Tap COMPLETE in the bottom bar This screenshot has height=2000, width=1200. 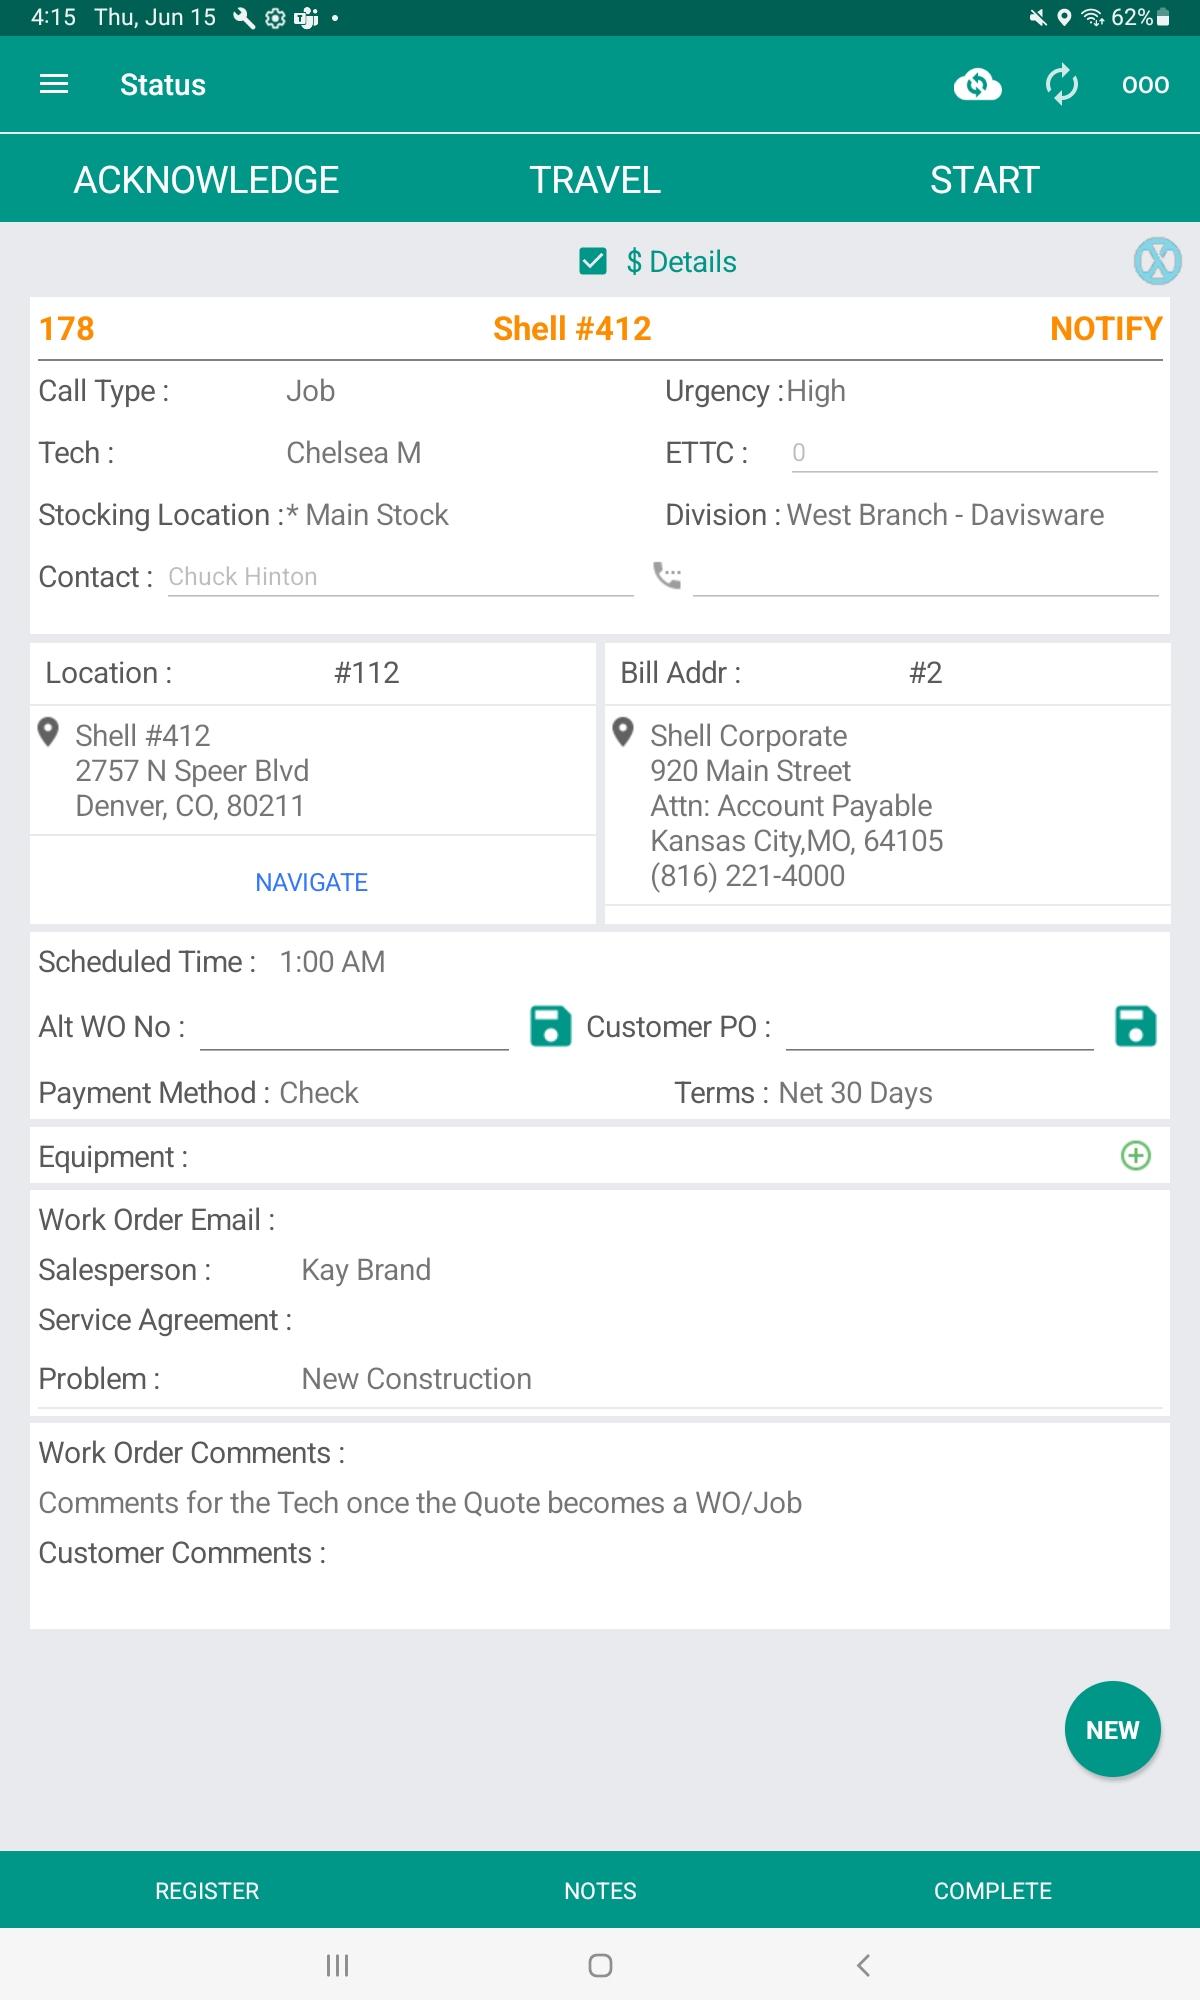[x=992, y=1891]
